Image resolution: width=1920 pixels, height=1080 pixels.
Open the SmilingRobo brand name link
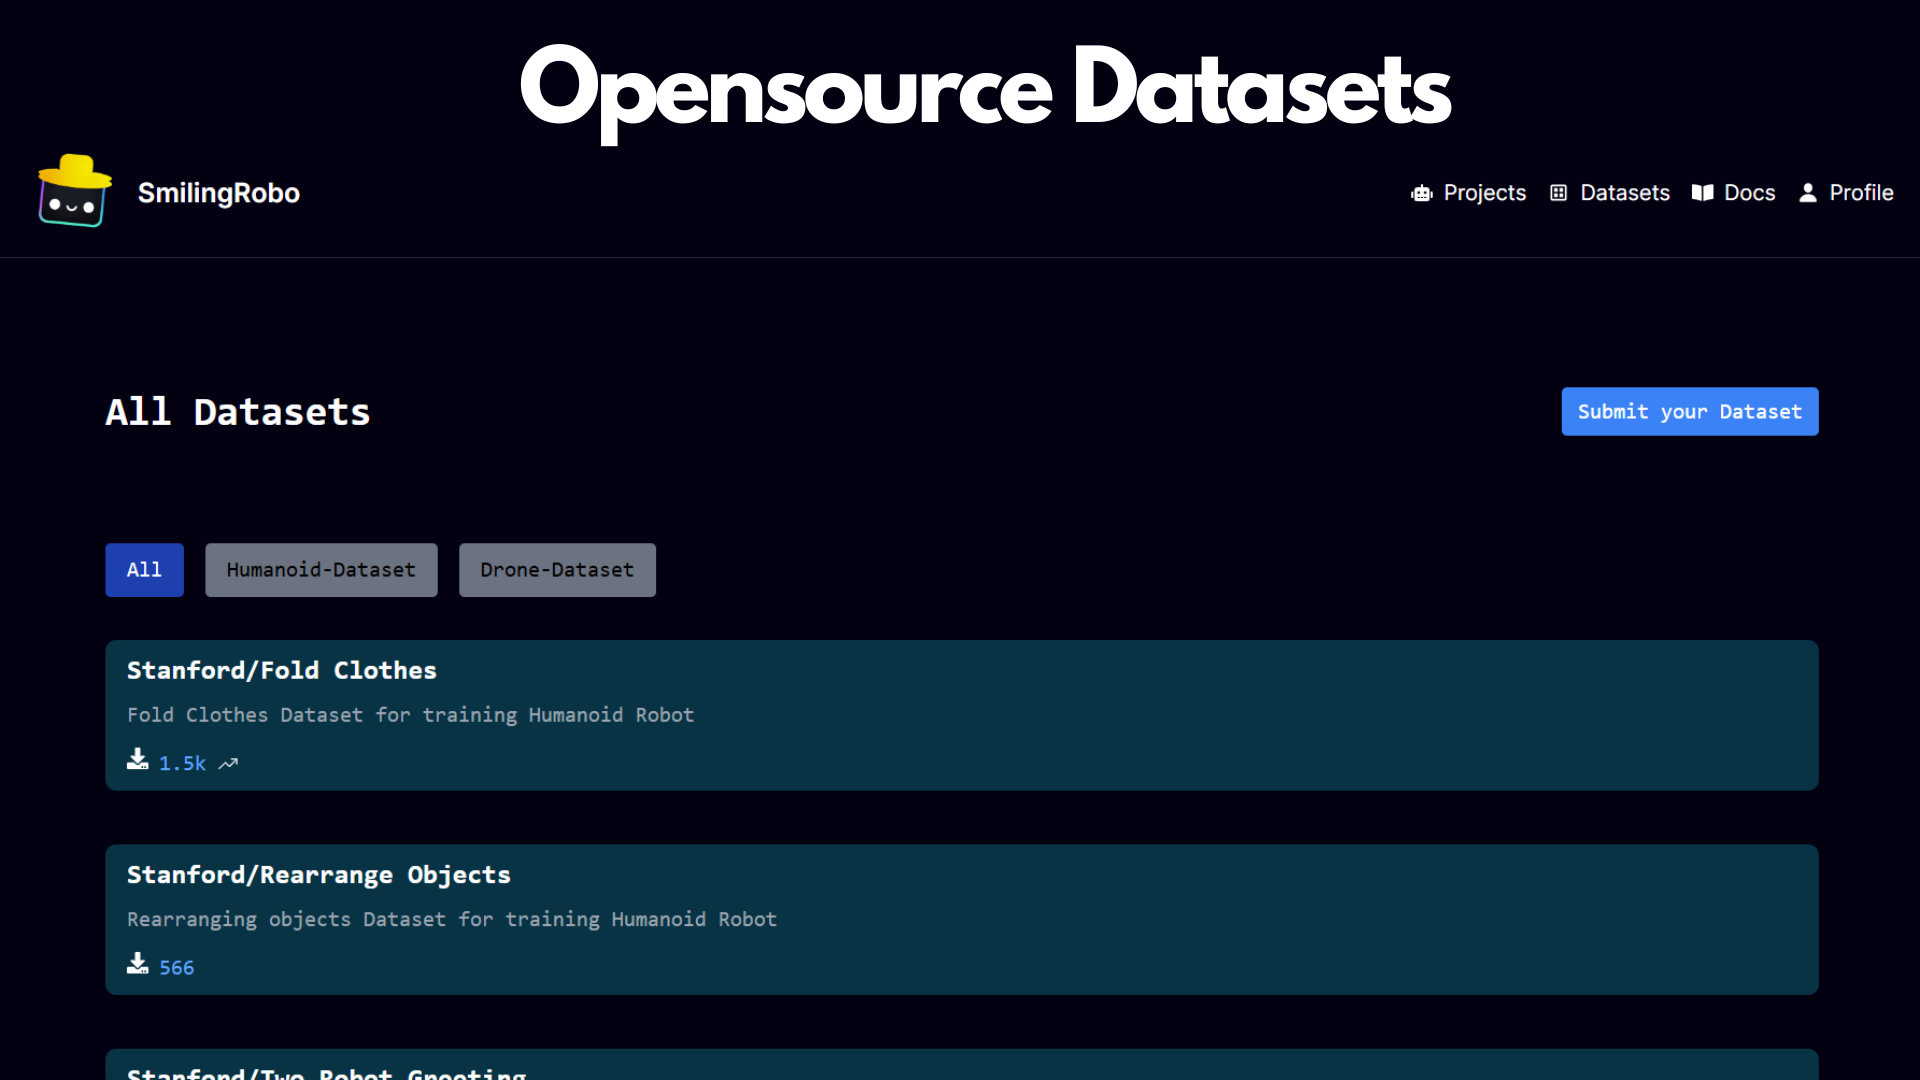click(x=218, y=193)
